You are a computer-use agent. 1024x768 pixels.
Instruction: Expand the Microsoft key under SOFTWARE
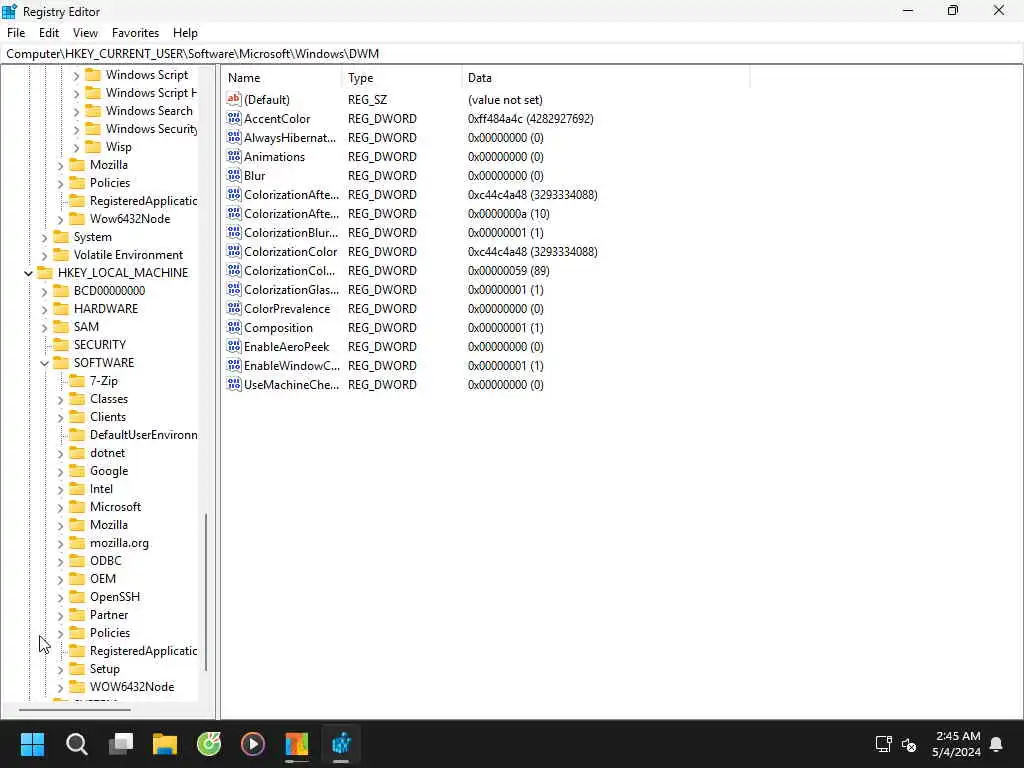(61, 507)
